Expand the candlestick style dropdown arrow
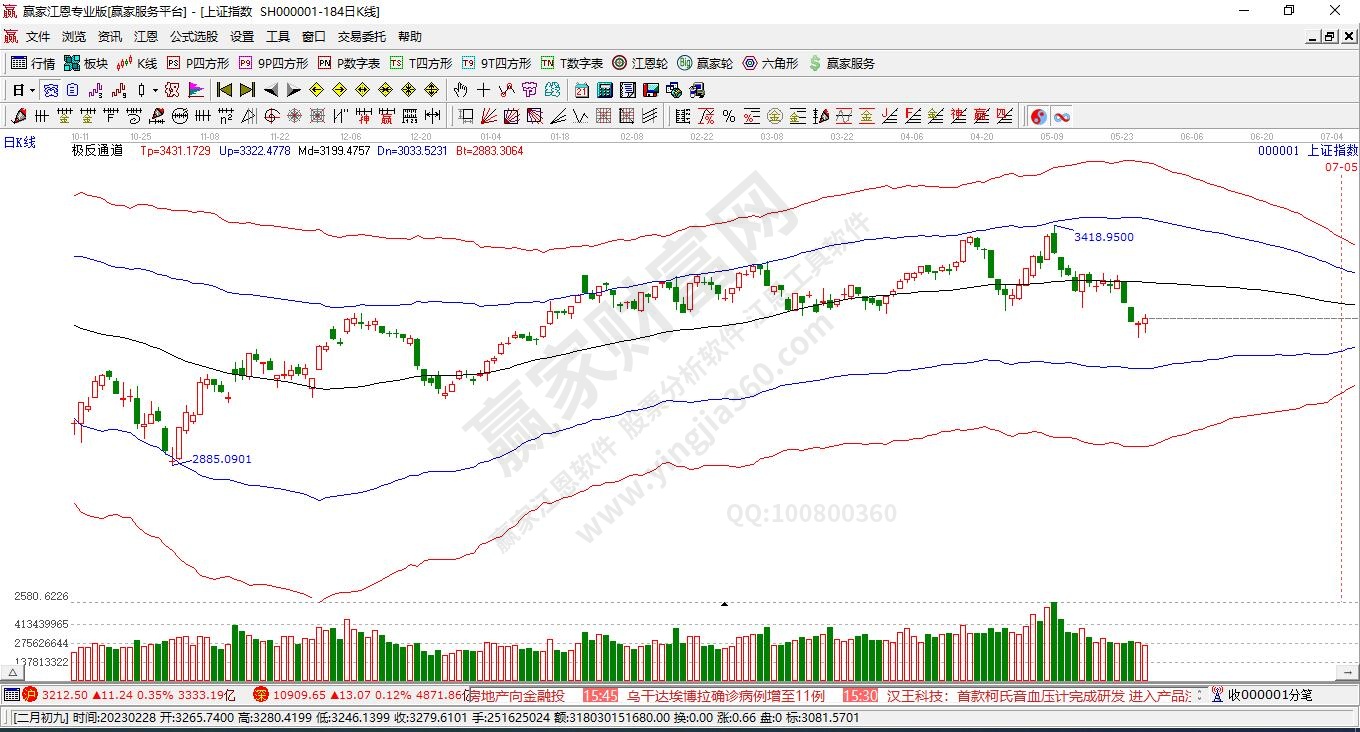The image size is (1360, 732). click(x=156, y=90)
